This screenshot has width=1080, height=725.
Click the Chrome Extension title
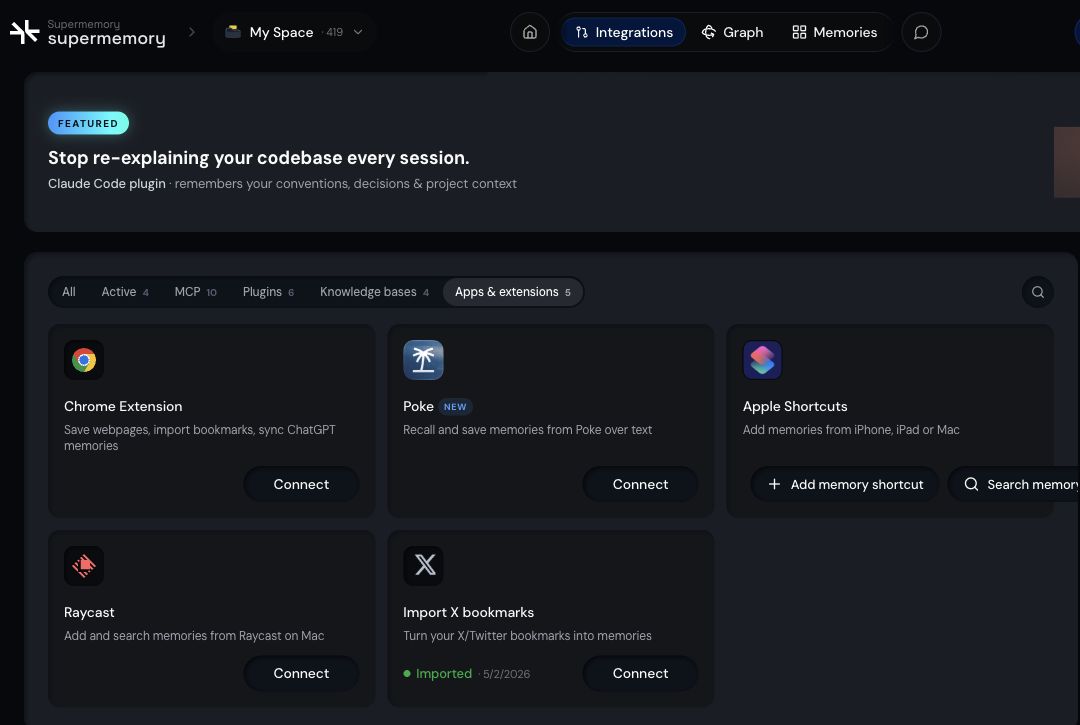click(123, 406)
